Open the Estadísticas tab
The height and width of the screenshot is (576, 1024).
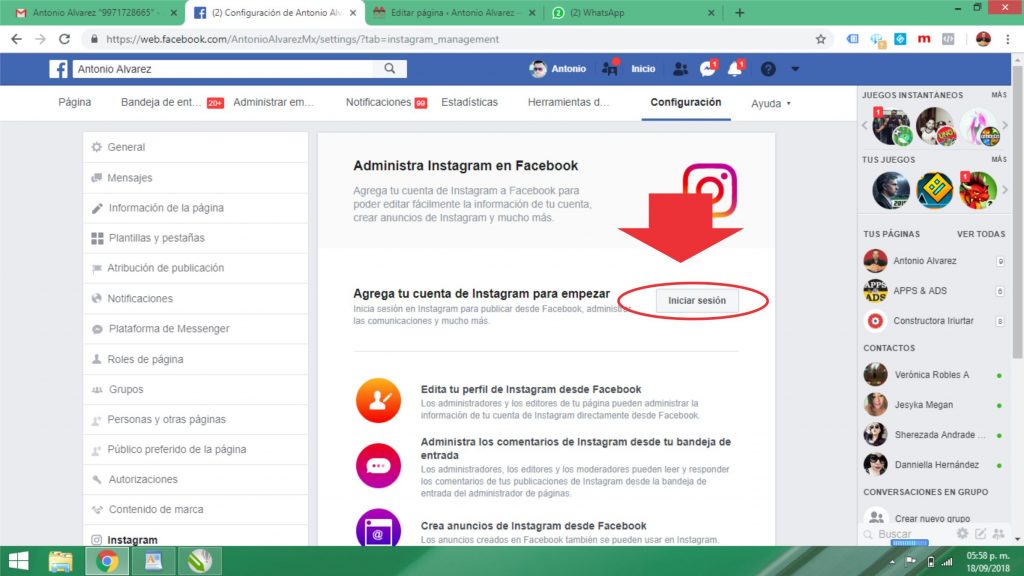[469, 103]
